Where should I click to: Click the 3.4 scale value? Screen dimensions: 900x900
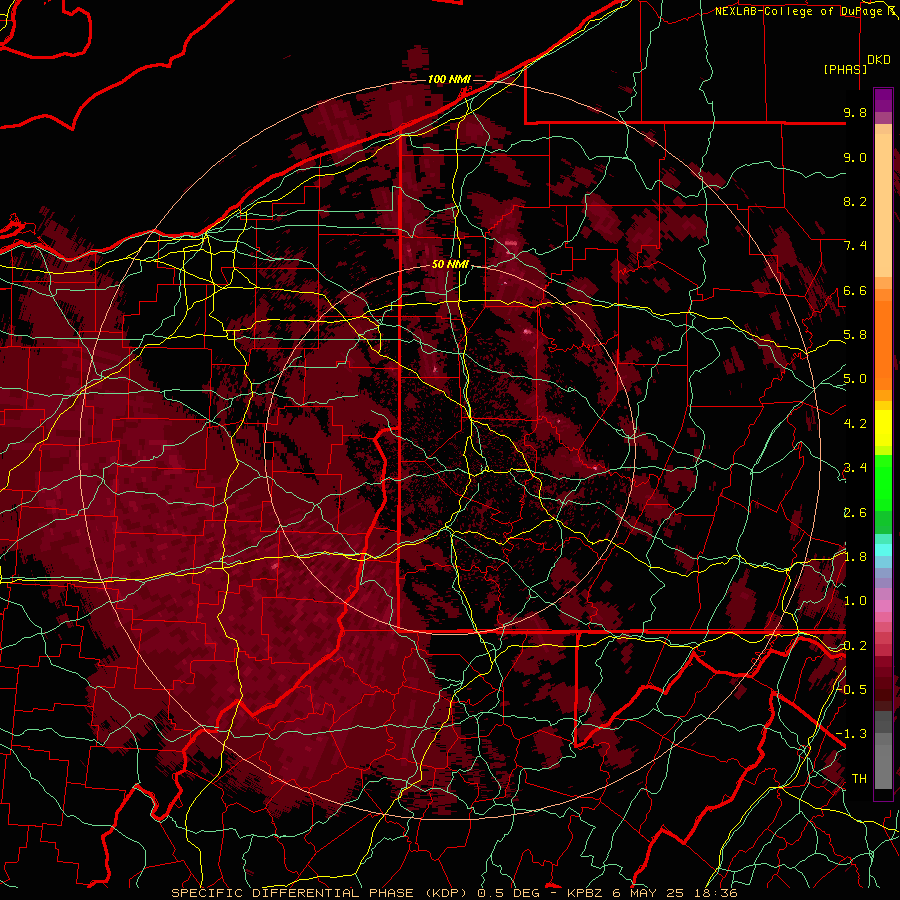coord(855,468)
